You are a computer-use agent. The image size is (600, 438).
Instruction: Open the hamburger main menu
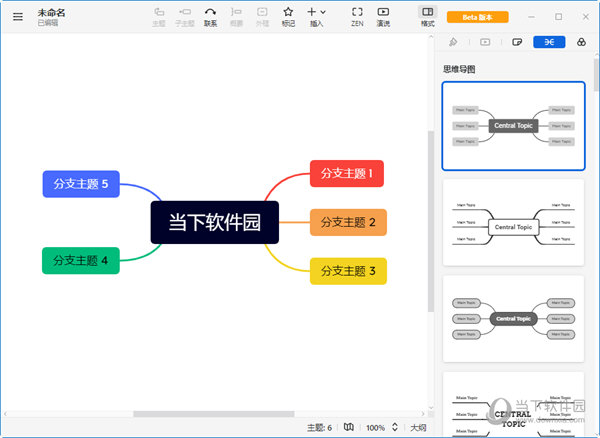[17, 17]
